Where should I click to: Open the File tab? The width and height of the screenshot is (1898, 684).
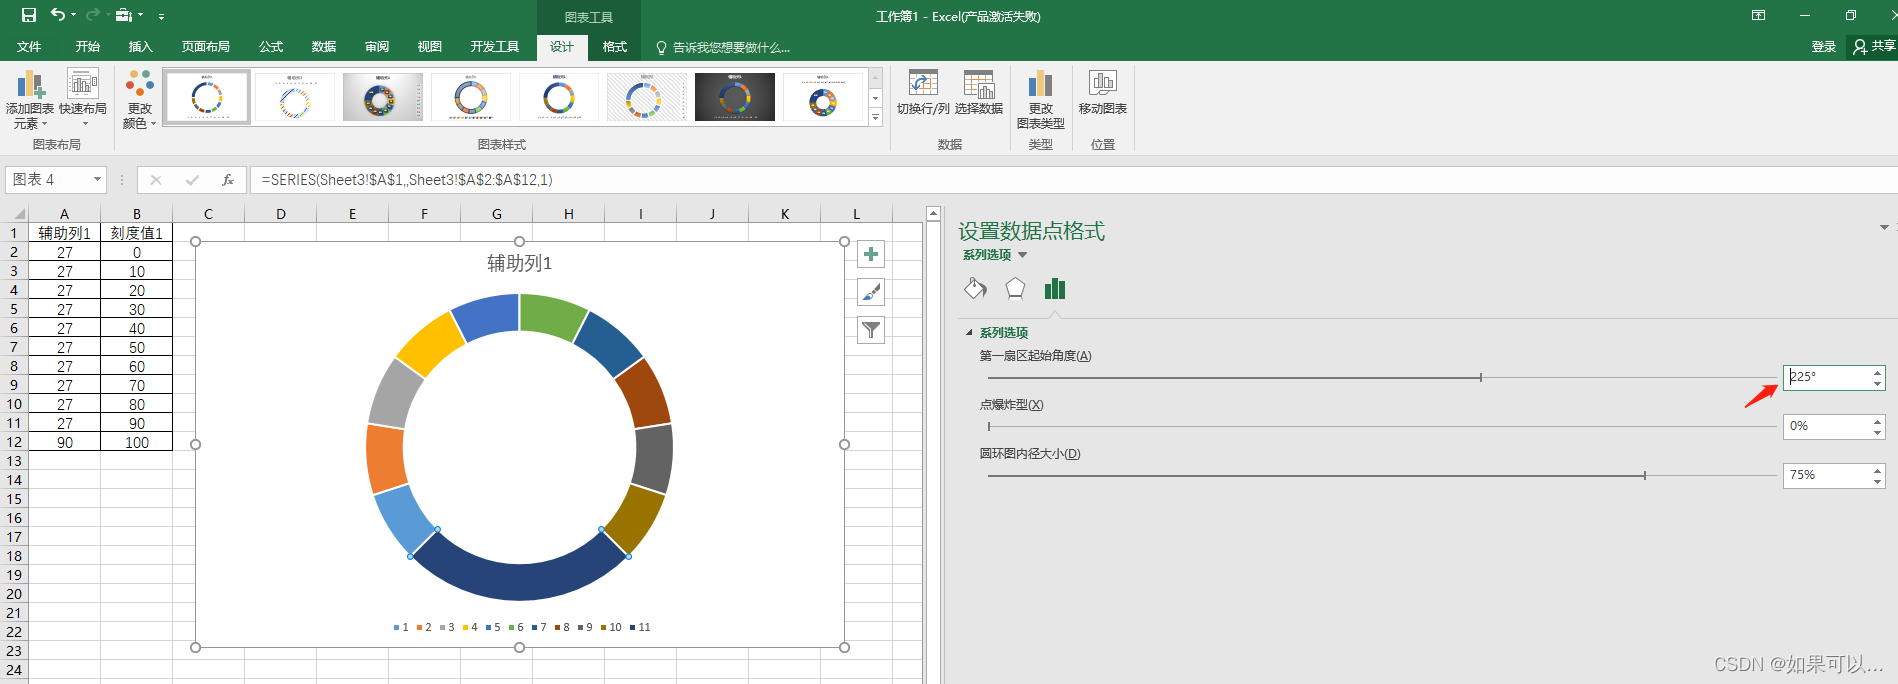pyautogui.click(x=29, y=47)
